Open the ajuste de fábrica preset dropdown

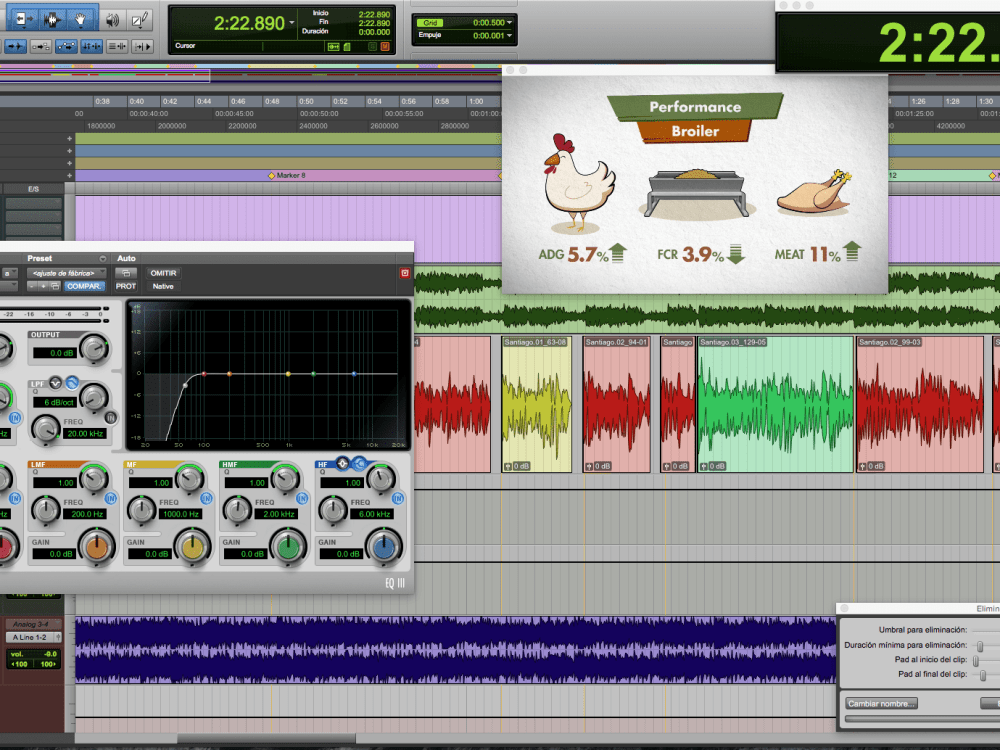(x=66, y=273)
